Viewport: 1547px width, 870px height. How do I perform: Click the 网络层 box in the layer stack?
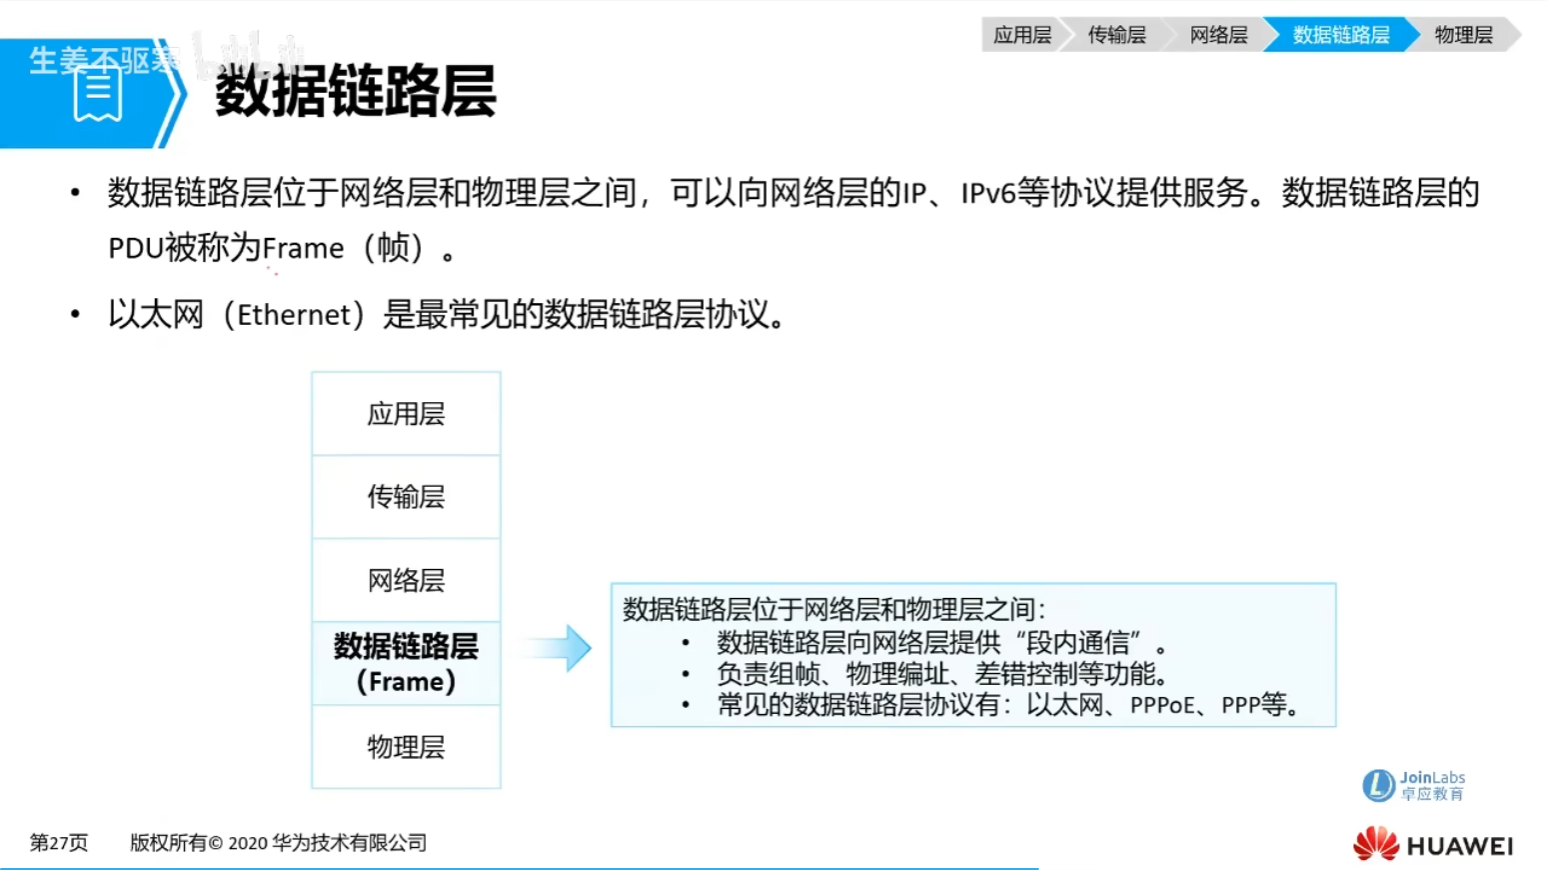(x=406, y=580)
